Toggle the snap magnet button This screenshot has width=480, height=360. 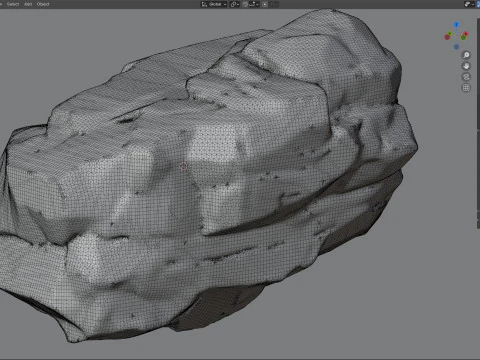point(245,4)
